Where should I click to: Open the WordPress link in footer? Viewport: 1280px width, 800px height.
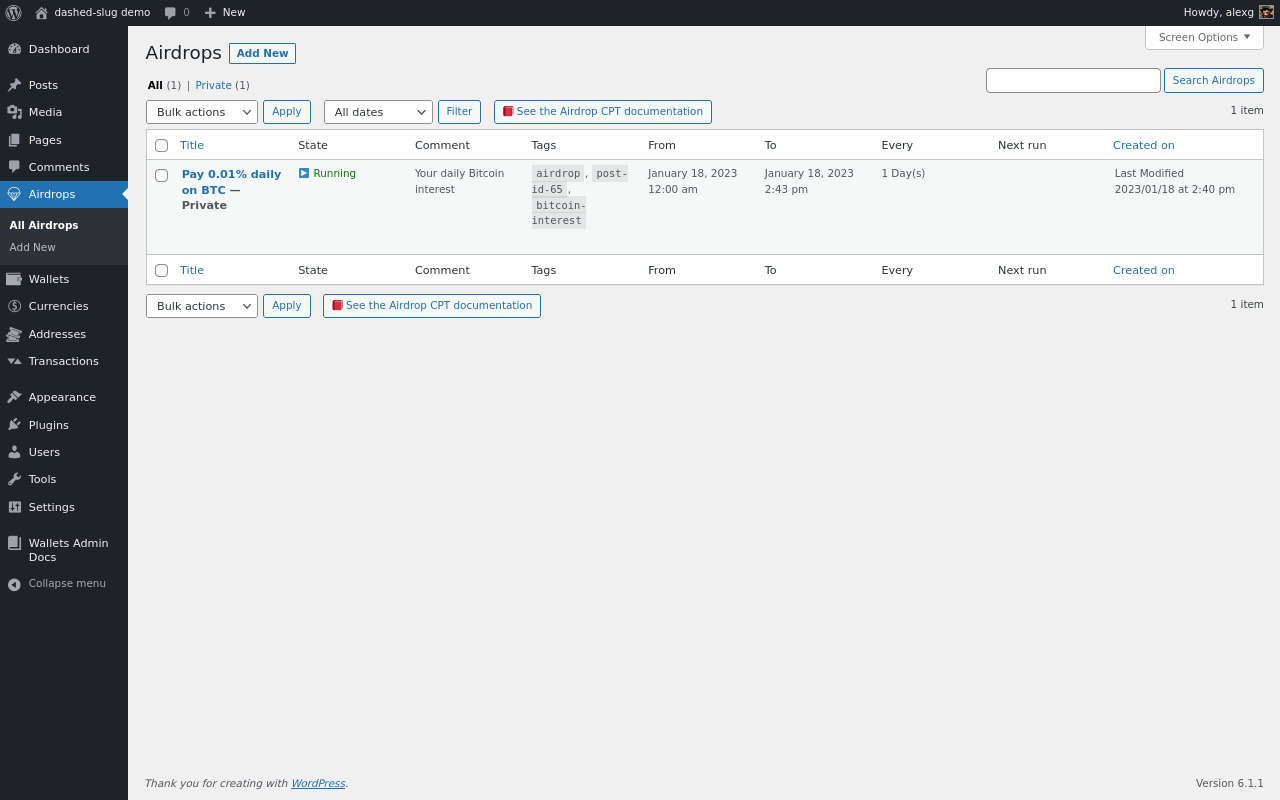(x=318, y=783)
